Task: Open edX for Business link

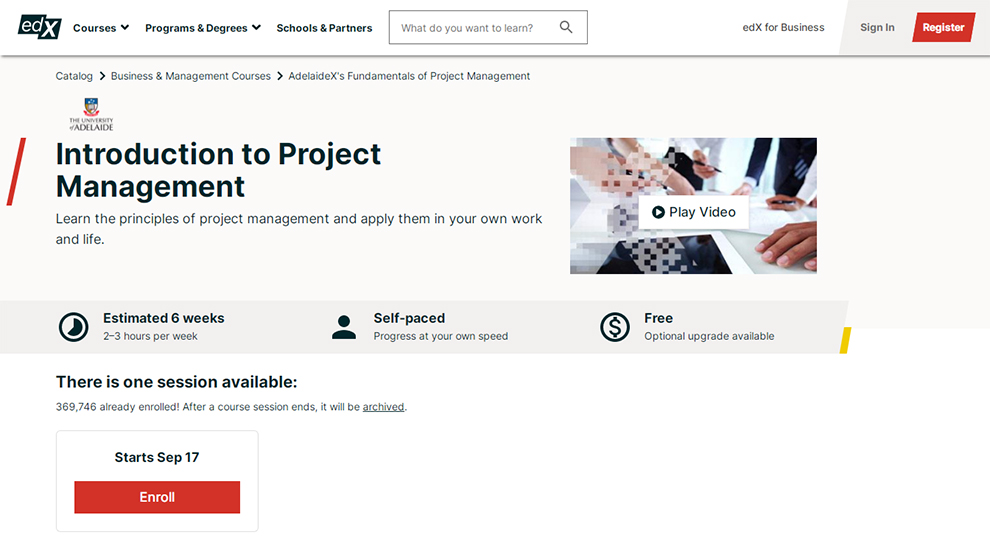Action: [x=784, y=27]
